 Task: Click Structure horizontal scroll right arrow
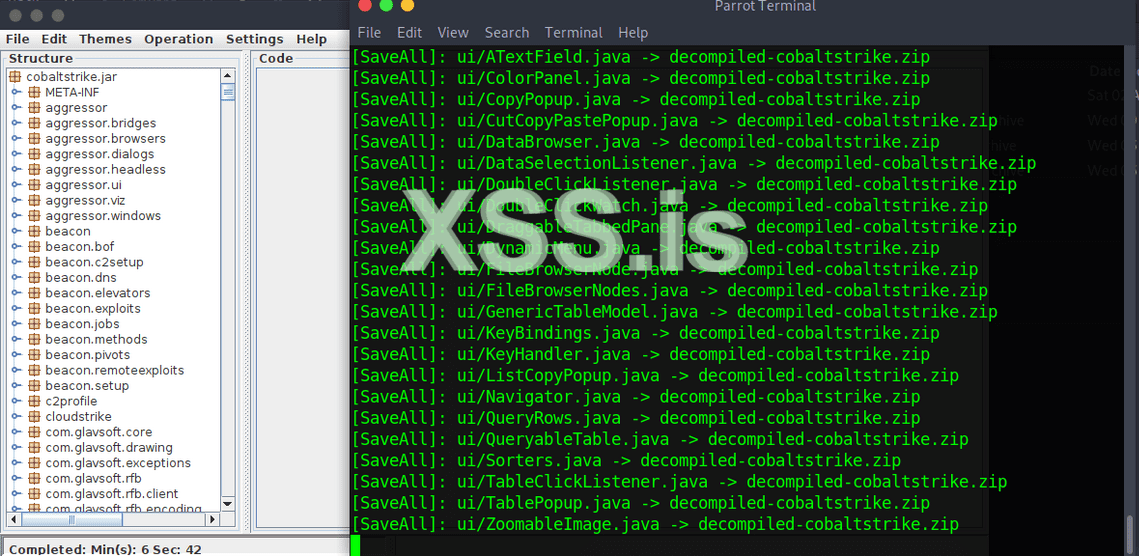[213, 520]
